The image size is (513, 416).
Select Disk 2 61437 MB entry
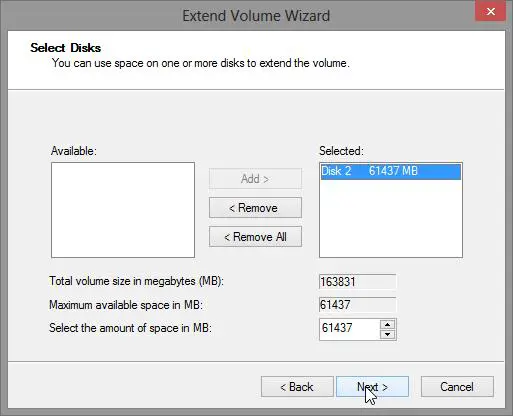(391, 171)
